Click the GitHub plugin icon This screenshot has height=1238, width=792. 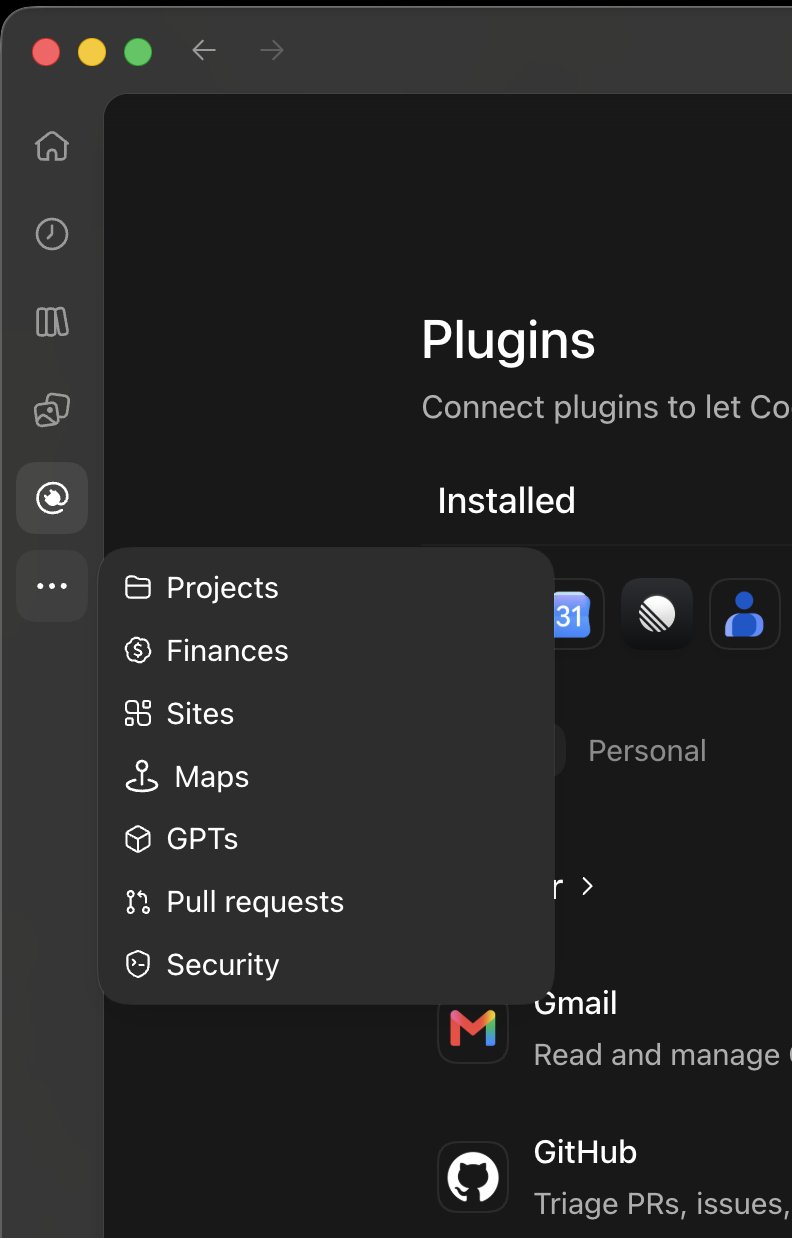pos(473,1177)
